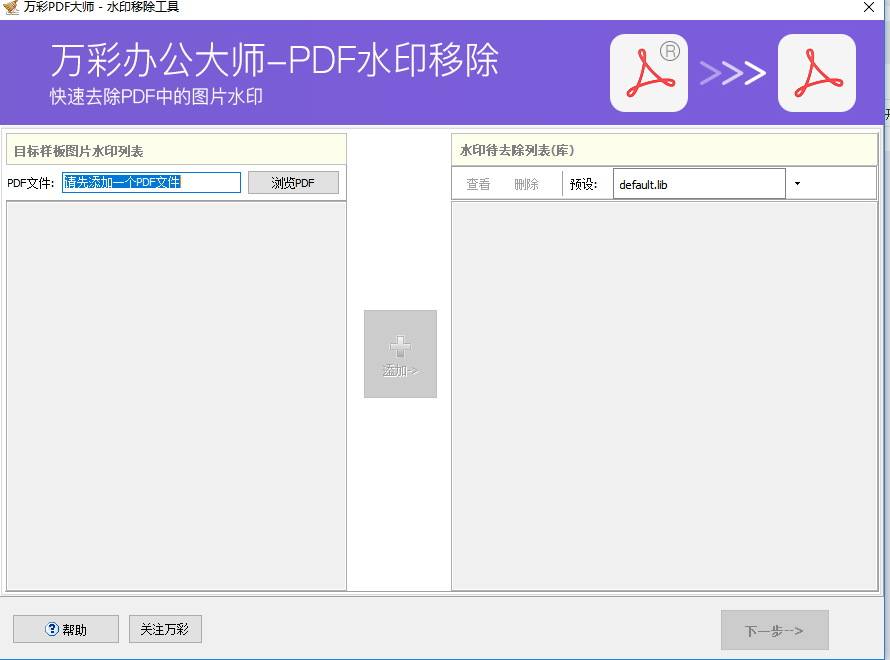Viewport: 890px width, 660px height.
Task: Click the empty removal library list area
Action: (x=664, y=396)
